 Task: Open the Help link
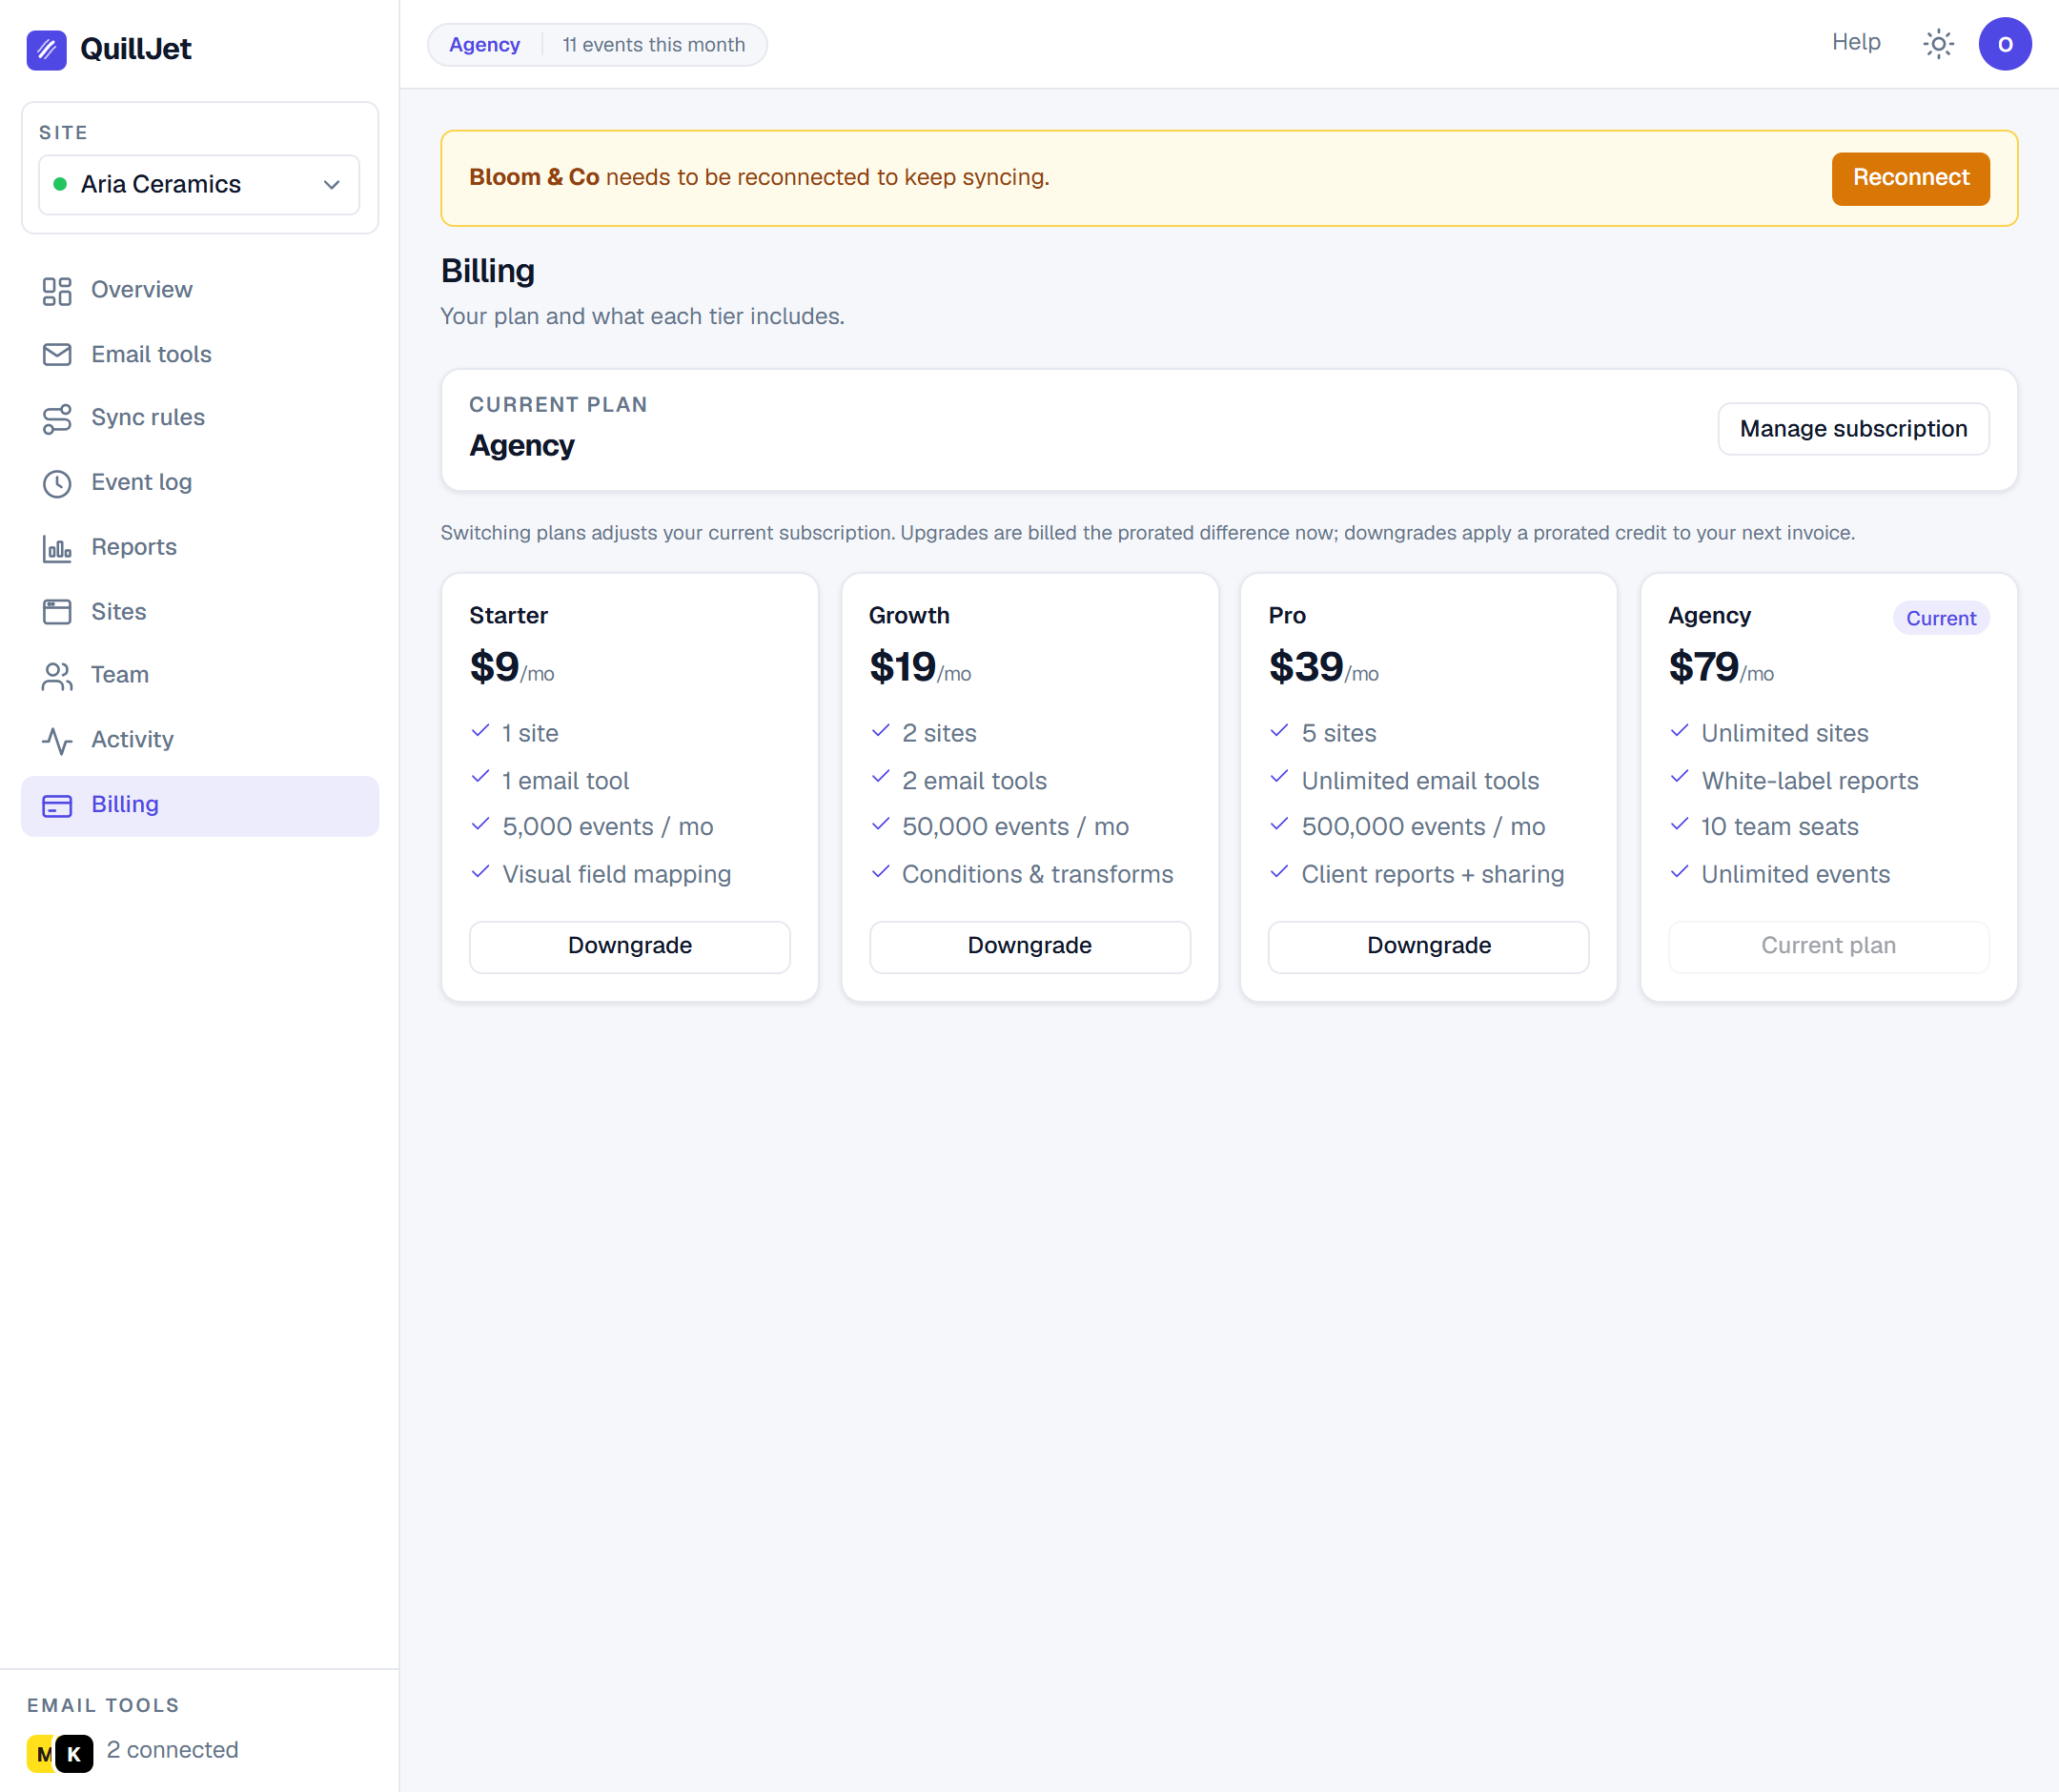(x=1856, y=42)
